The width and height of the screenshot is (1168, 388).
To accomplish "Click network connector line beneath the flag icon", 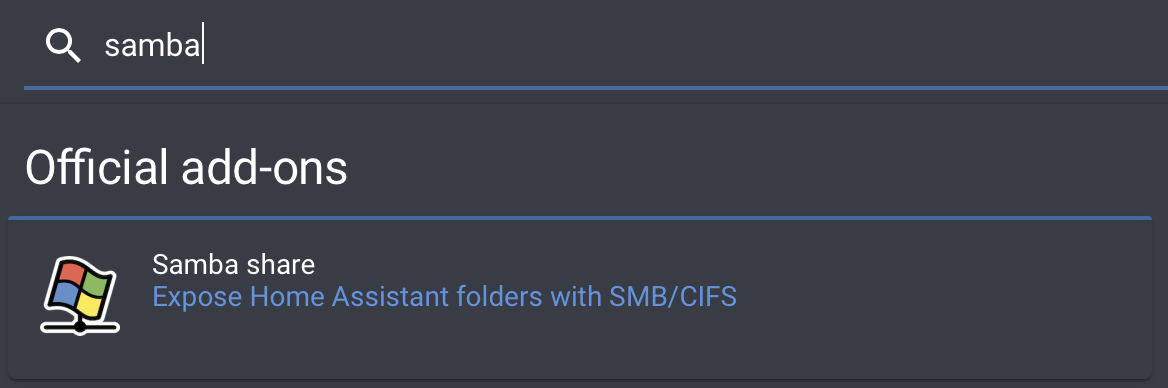I will pyautogui.click(x=80, y=326).
